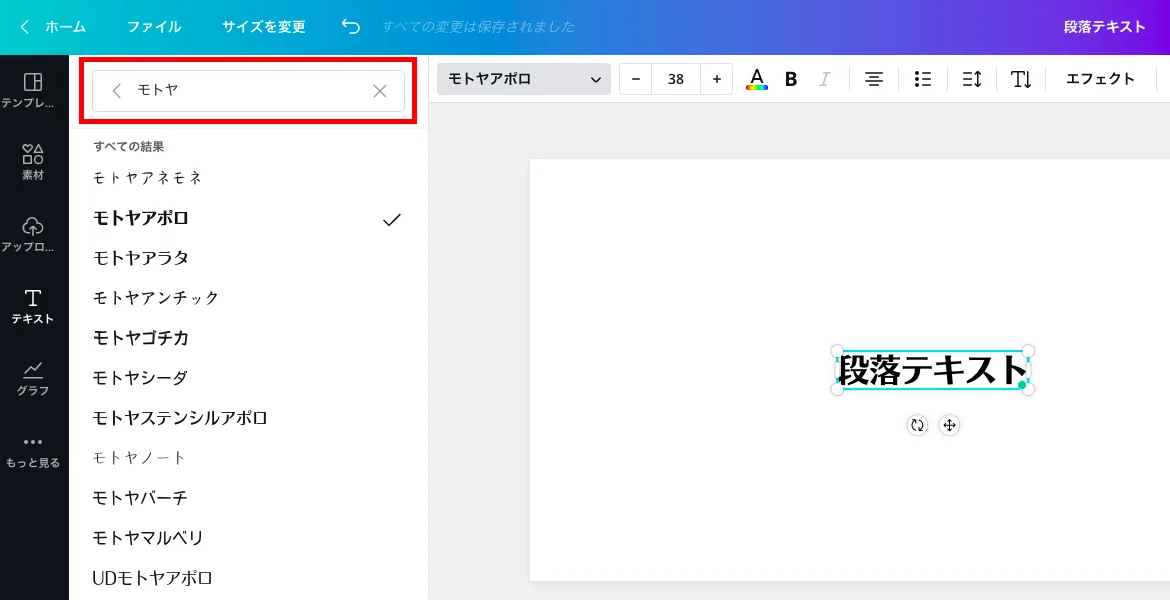The width and height of the screenshot is (1170, 600).
Task: Click the move handle below text box
Action: [x=949, y=425]
